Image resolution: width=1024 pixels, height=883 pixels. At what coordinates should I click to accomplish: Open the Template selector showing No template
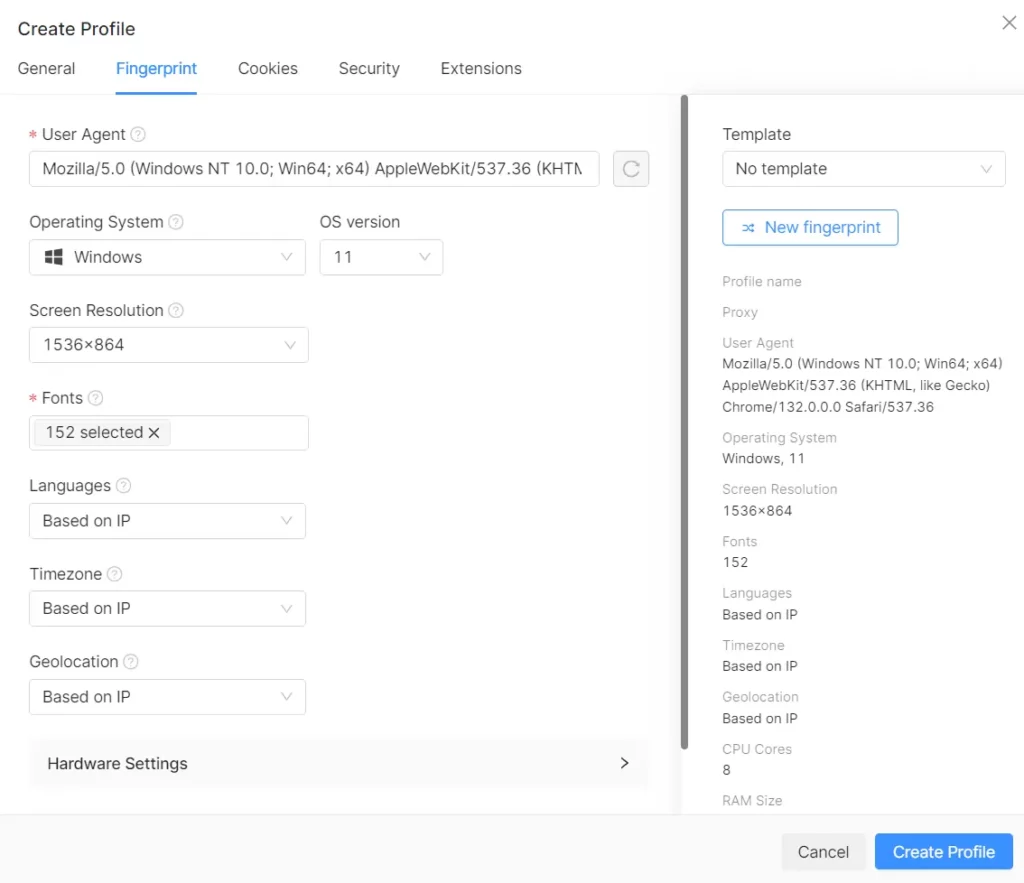pos(863,168)
